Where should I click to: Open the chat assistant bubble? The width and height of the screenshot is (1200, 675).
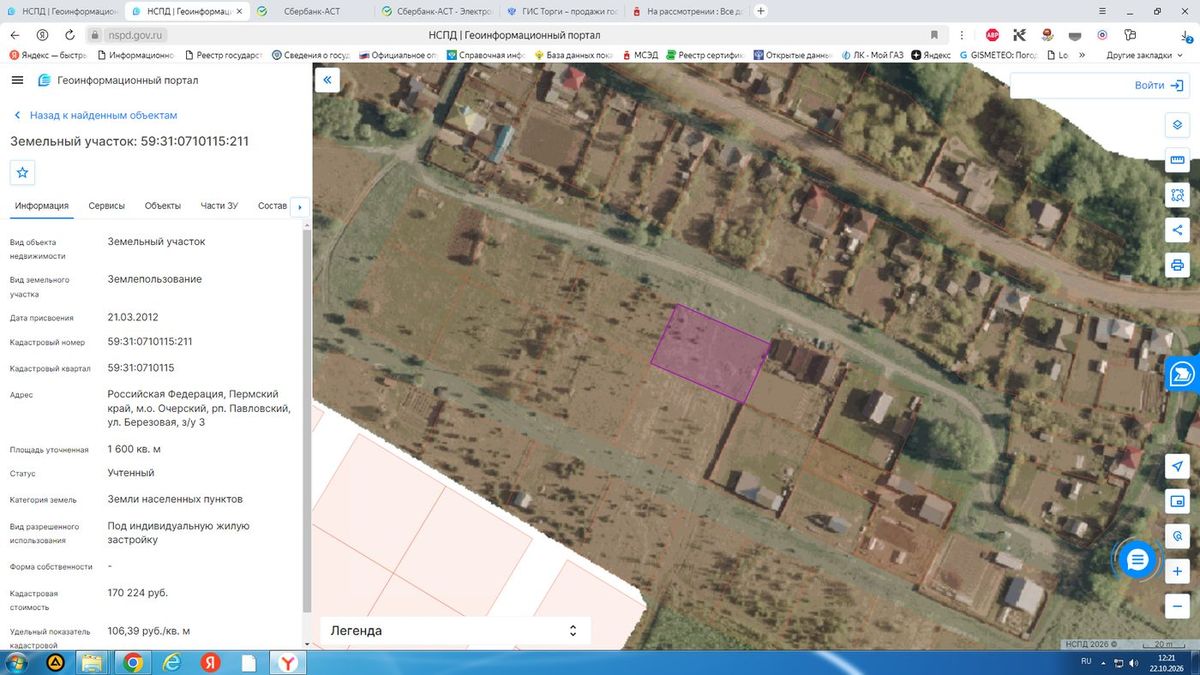tap(1137, 559)
